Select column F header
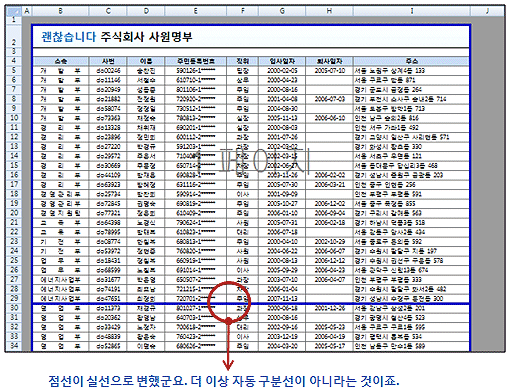This screenshot has width=512, height=390. 243,11
